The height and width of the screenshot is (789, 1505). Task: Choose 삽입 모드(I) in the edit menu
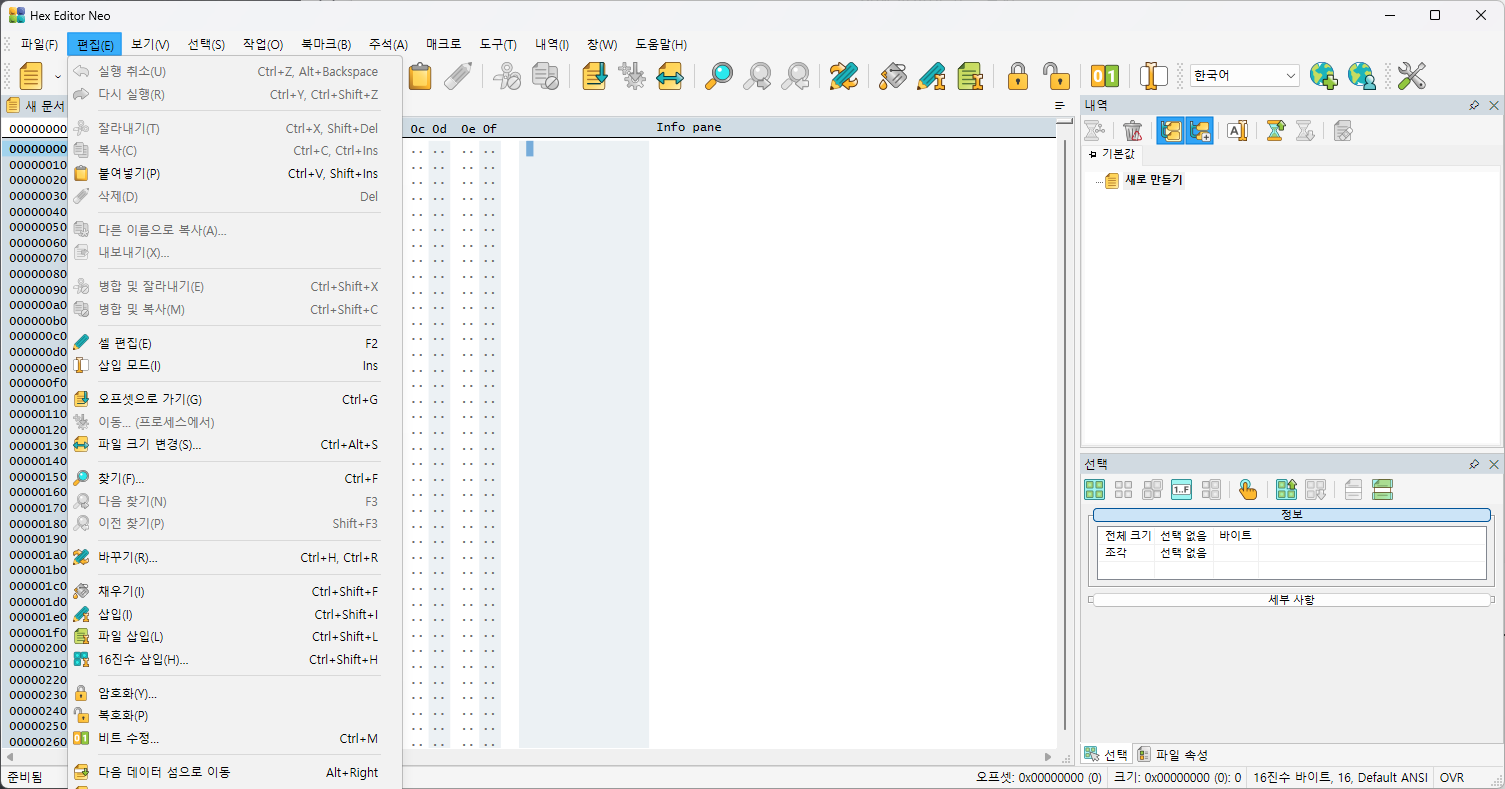tap(235, 366)
